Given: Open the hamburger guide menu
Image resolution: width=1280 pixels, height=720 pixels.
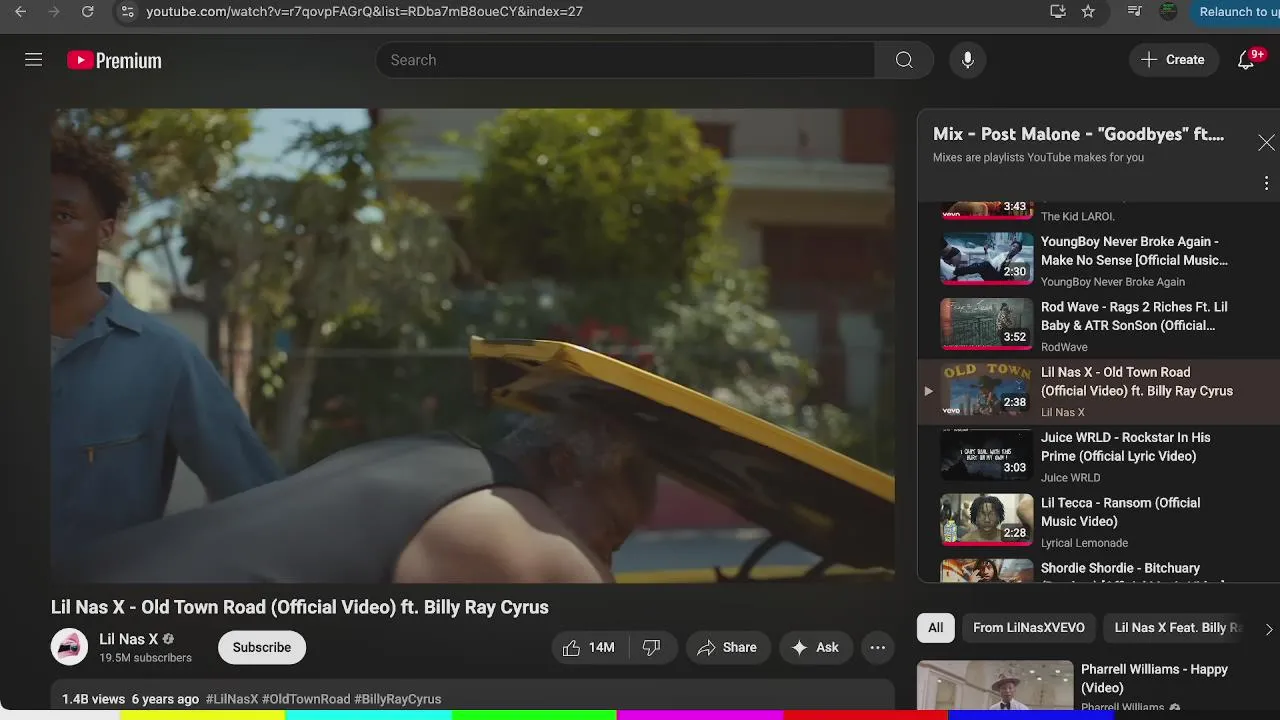Looking at the screenshot, I should click(x=33, y=60).
